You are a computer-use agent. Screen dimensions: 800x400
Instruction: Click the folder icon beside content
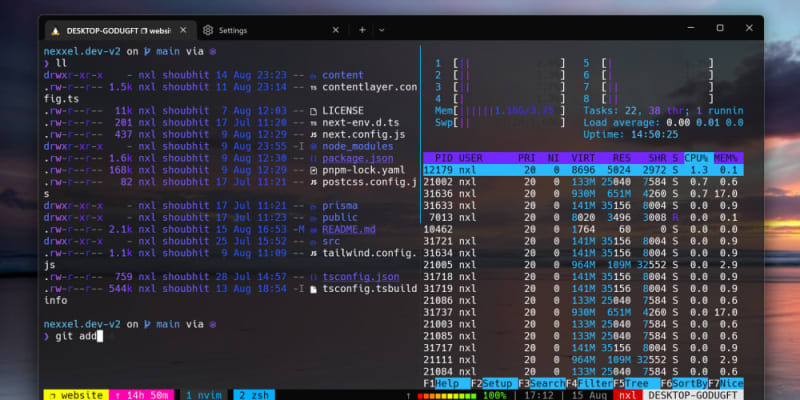pos(313,75)
